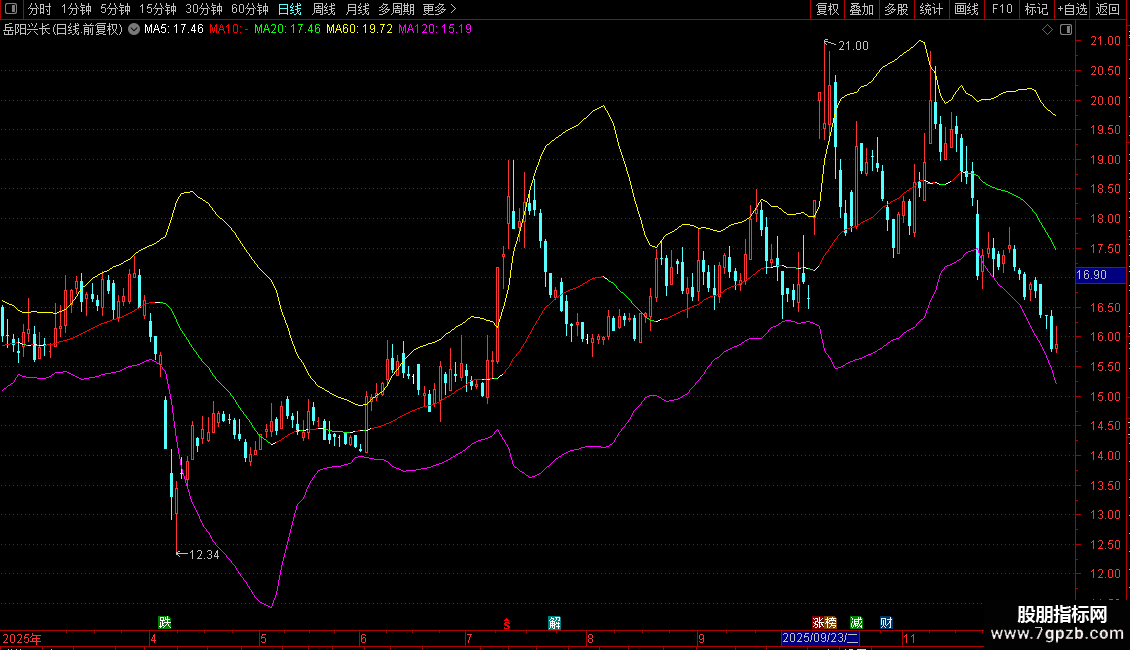The image size is (1130, 650).
Task: Click month 8 on the time axis
Action: [590, 639]
